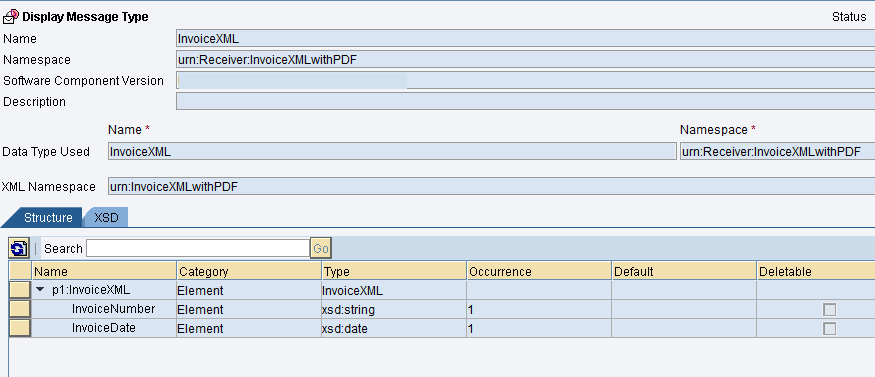Click the InvoiceXML type cell in table
This screenshot has width=875, height=377.
(394, 291)
